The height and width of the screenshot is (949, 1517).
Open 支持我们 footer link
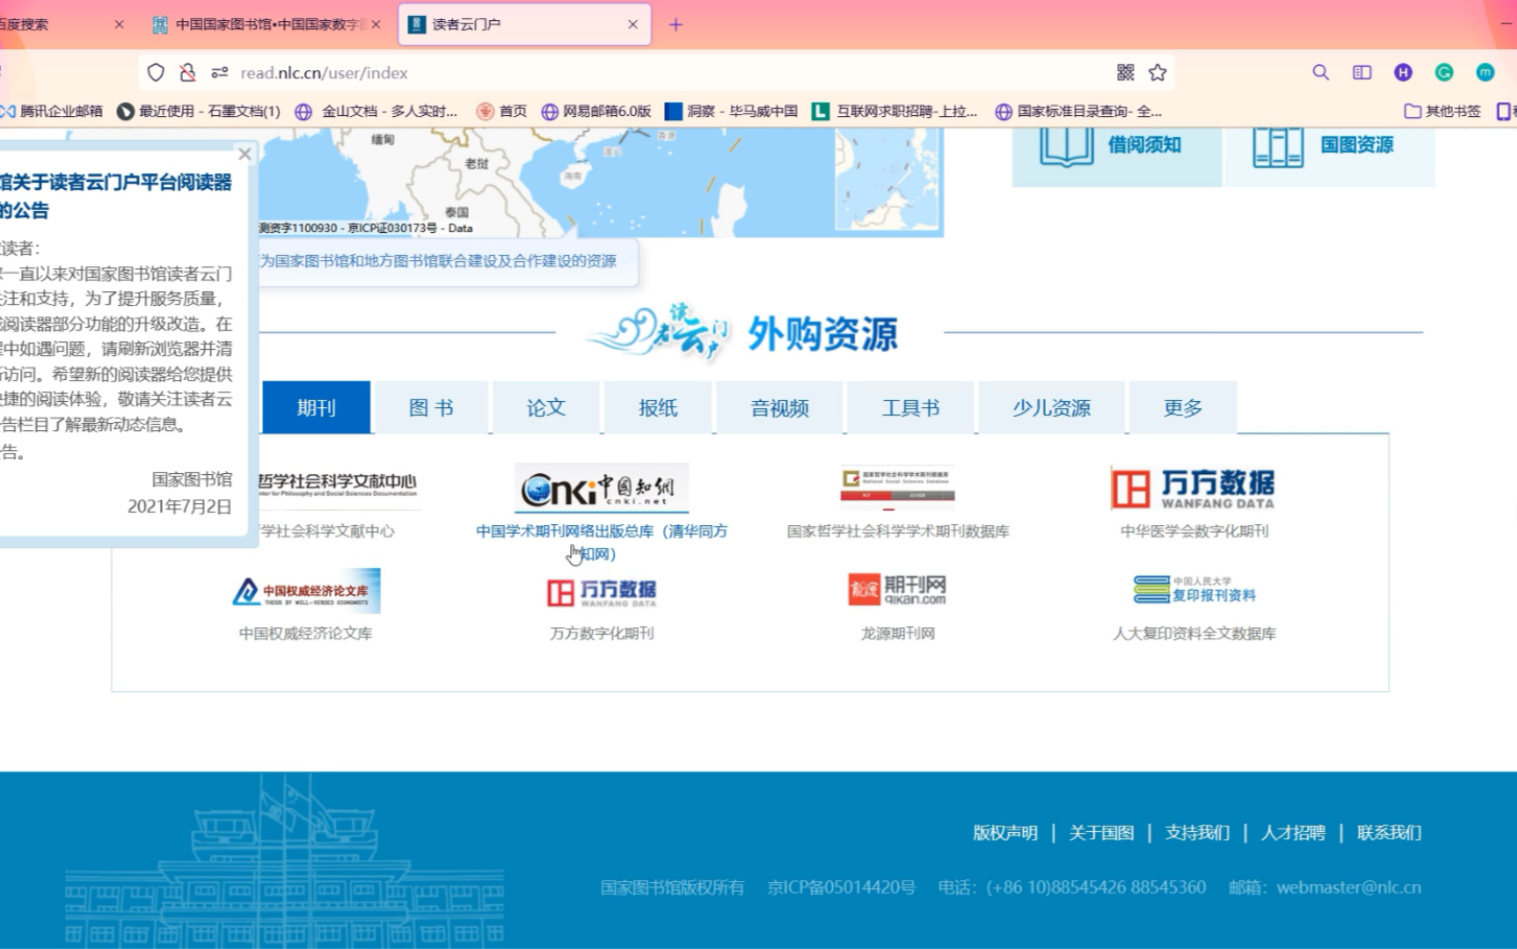pos(1197,832)
